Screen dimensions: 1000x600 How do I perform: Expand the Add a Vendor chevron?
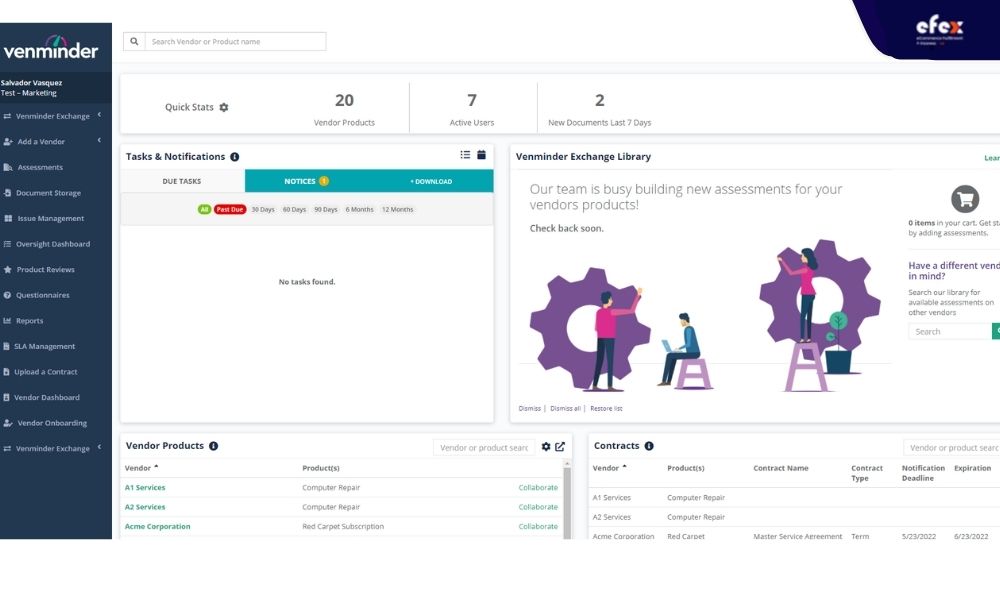click(x=99, y=141)
